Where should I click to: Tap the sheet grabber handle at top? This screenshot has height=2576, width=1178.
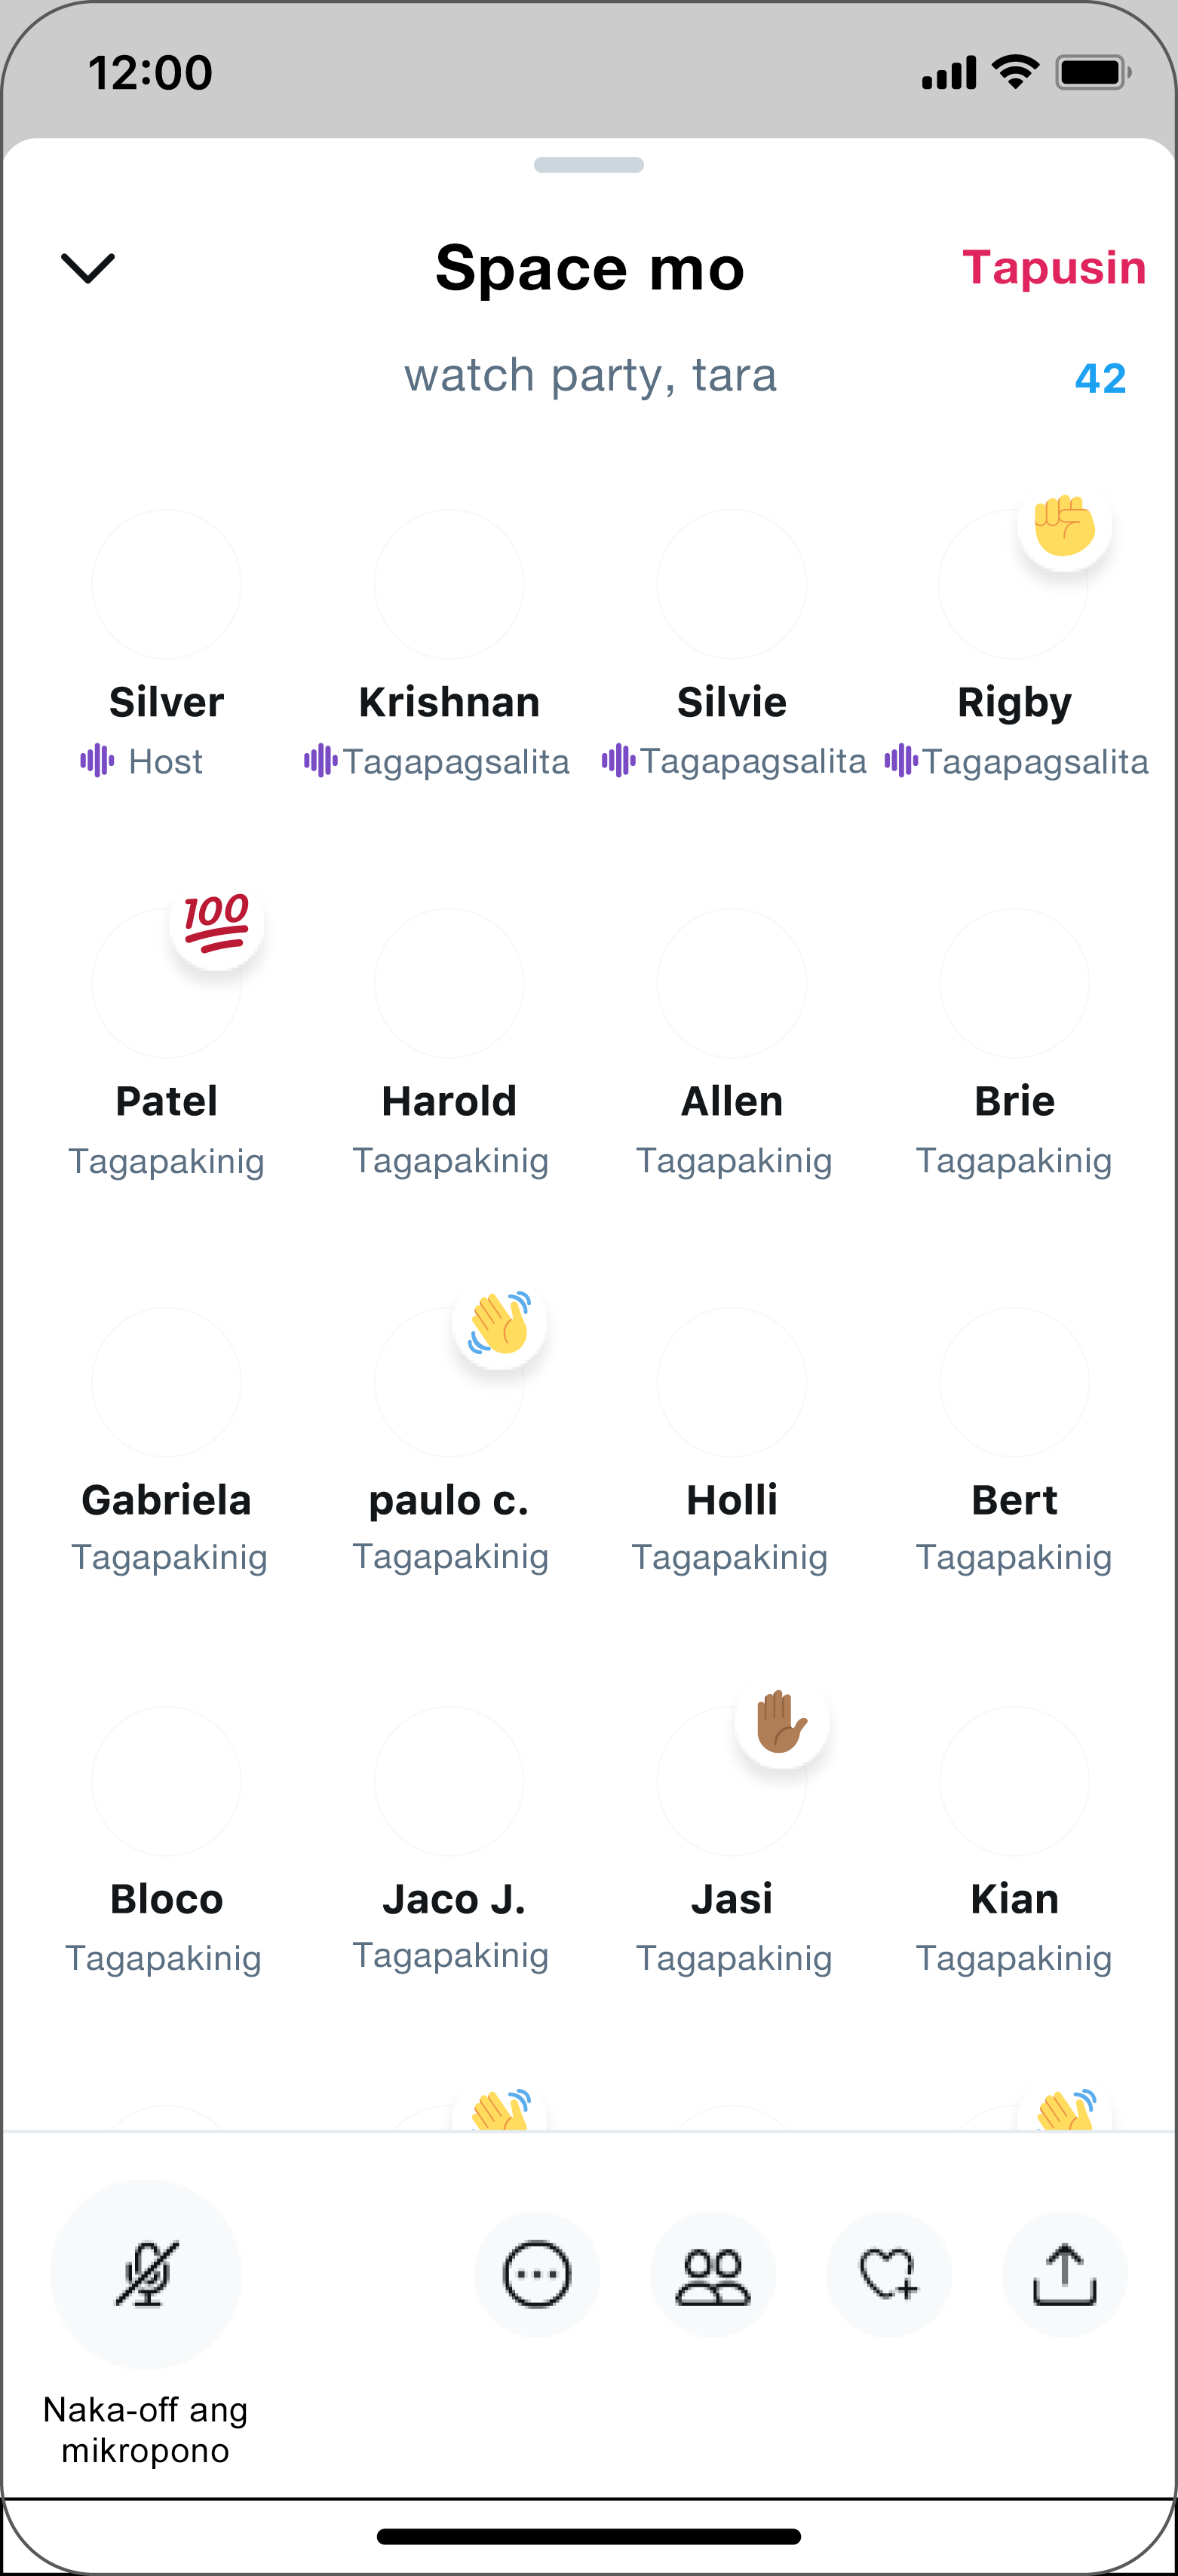click(589, 165)
